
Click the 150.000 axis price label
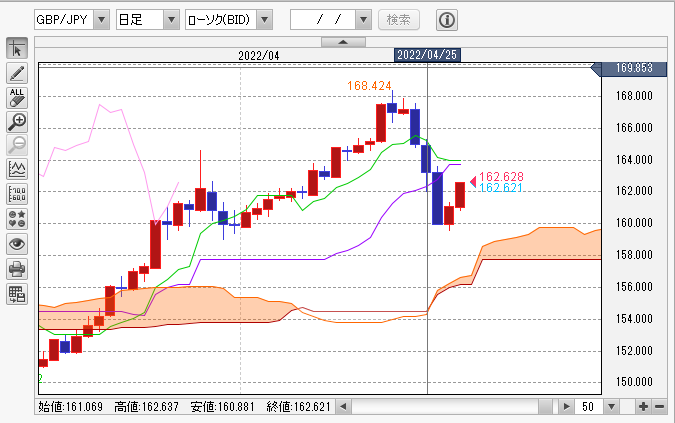click(x=634, y=382)
